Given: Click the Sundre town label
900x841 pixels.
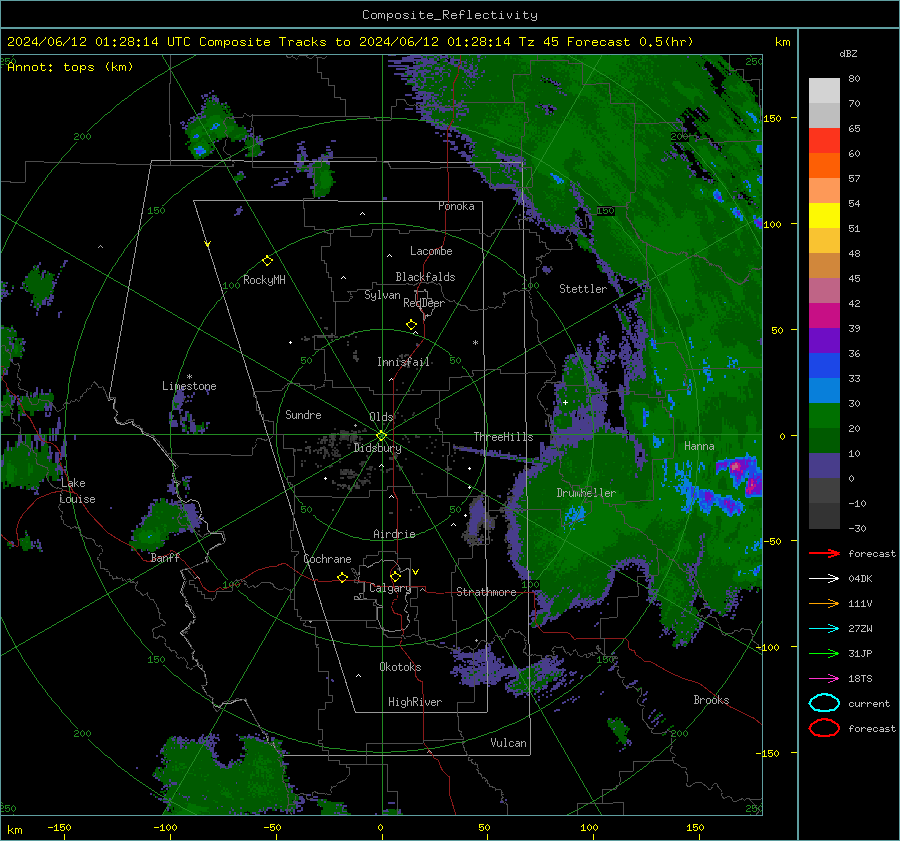Looking at the screenshot, I should tap(303, 414).
